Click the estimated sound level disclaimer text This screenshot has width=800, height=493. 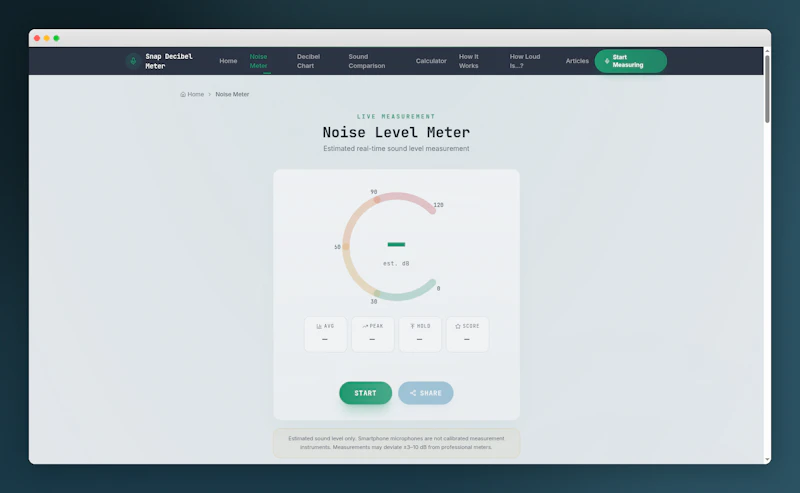(396, 442)
